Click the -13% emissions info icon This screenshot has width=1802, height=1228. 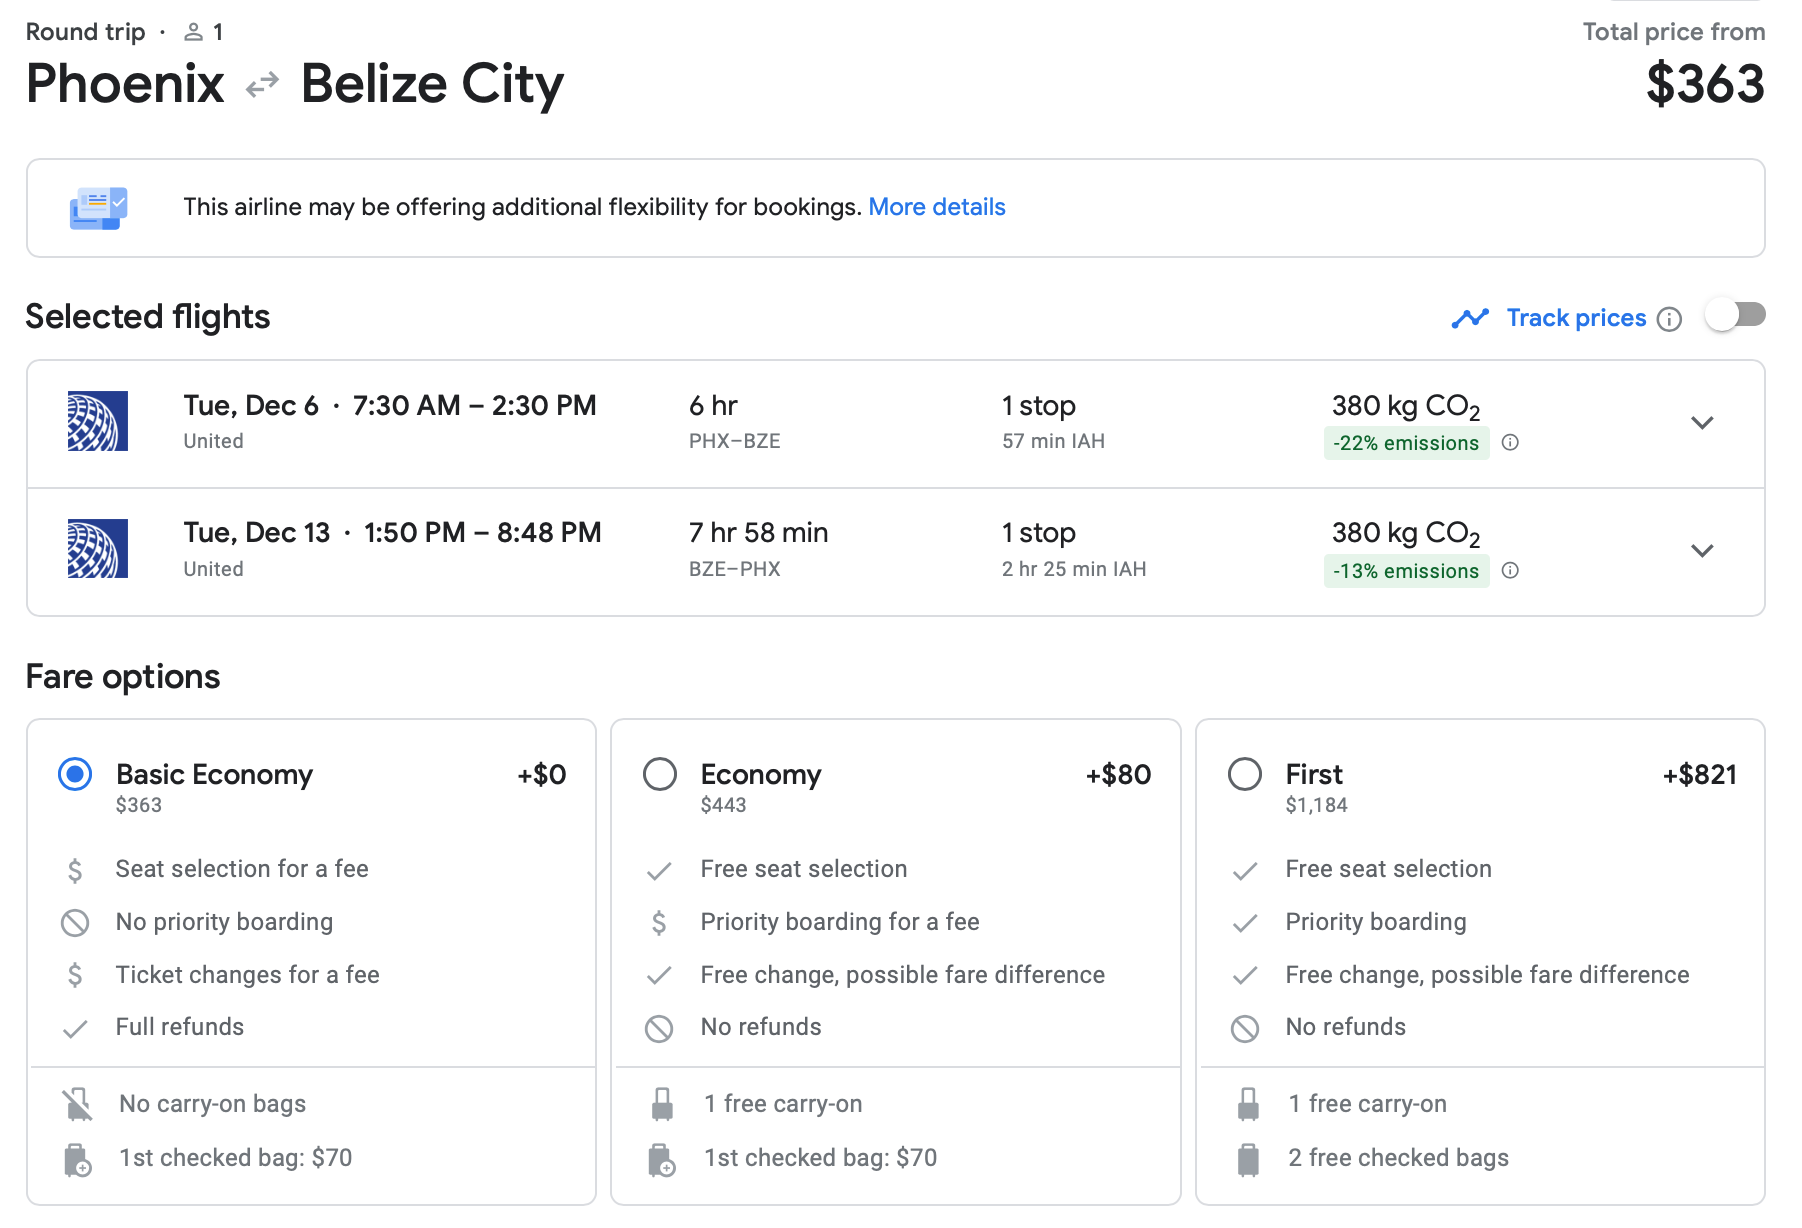click(1510, 571)
